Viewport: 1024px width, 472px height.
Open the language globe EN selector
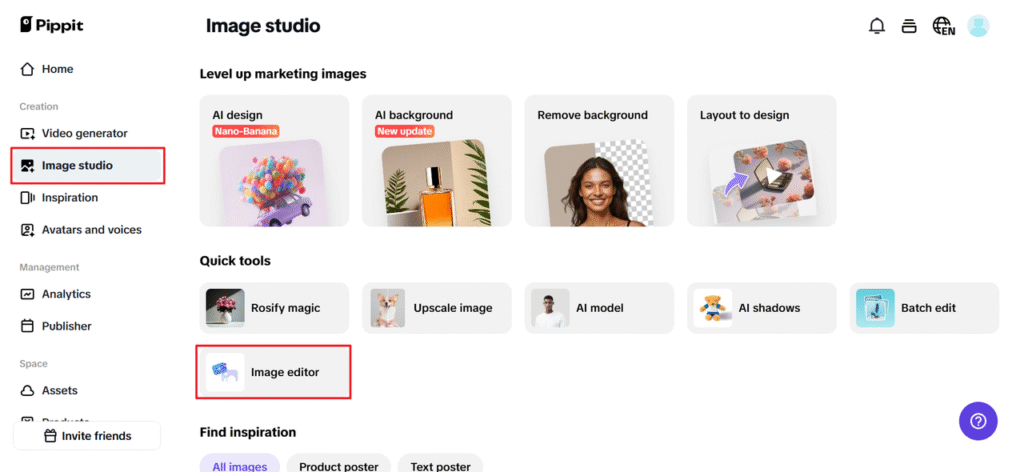tap(943, 26)
